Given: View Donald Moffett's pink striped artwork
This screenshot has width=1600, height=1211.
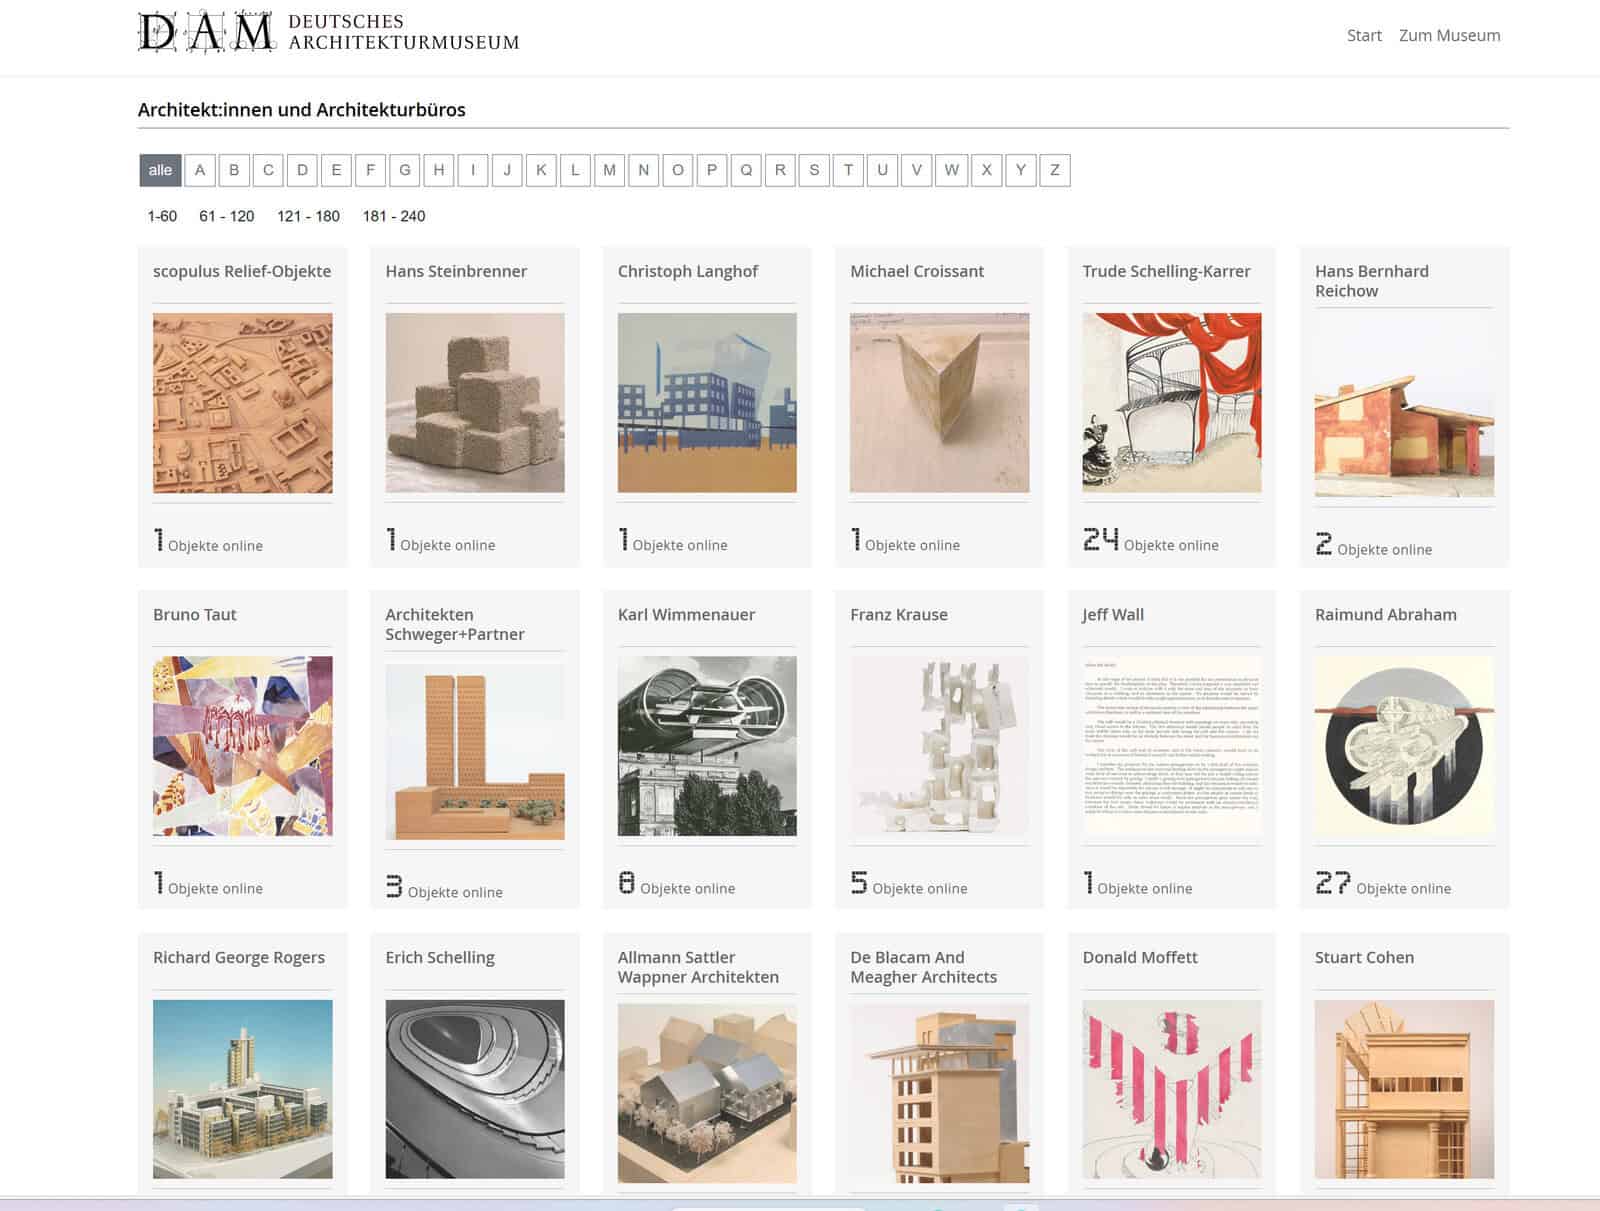Looking at the screenshot, I should pos(1171,1090).
